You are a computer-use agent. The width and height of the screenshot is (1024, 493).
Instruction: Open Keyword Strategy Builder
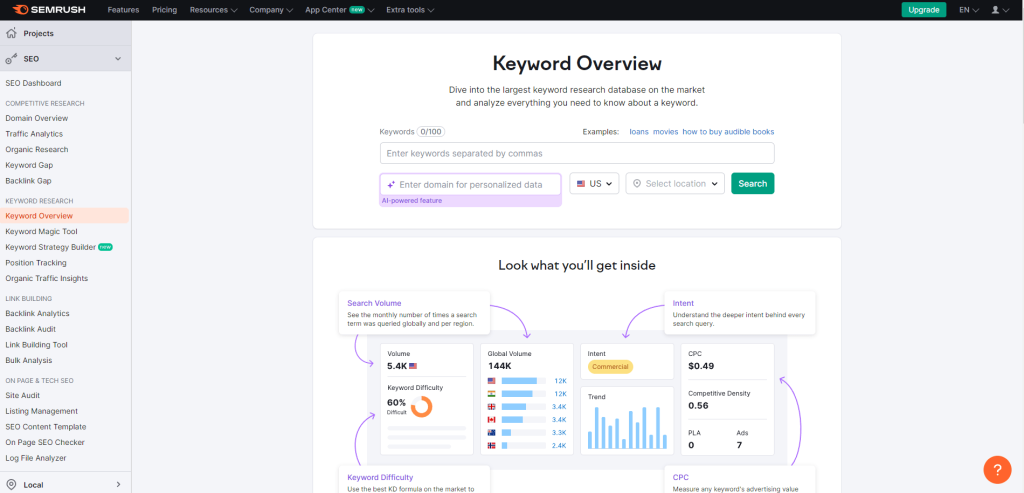50,247
